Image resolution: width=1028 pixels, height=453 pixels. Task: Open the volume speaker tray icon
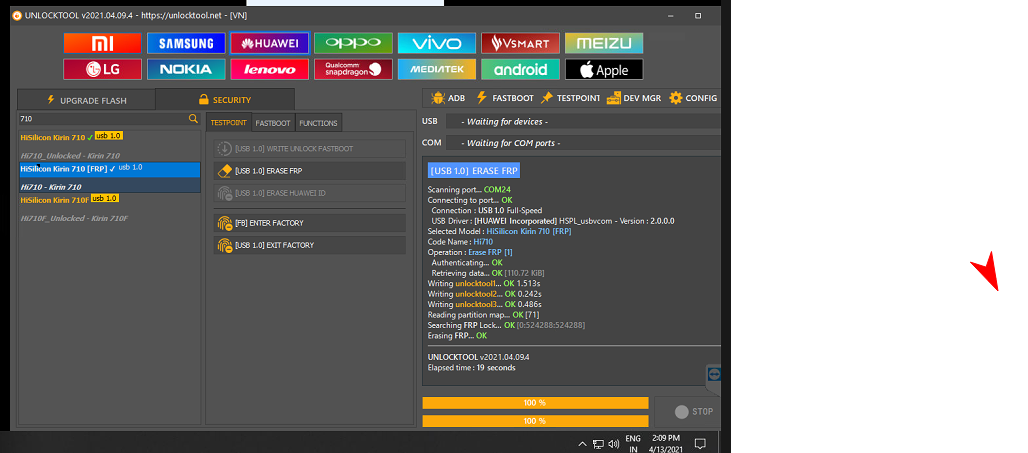(614, 444)
